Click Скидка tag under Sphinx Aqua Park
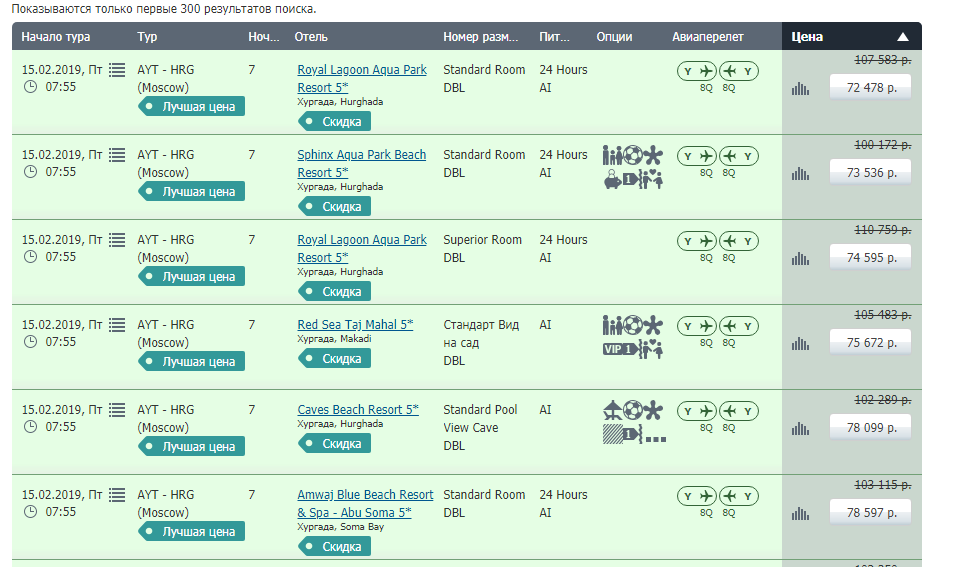 335,207
